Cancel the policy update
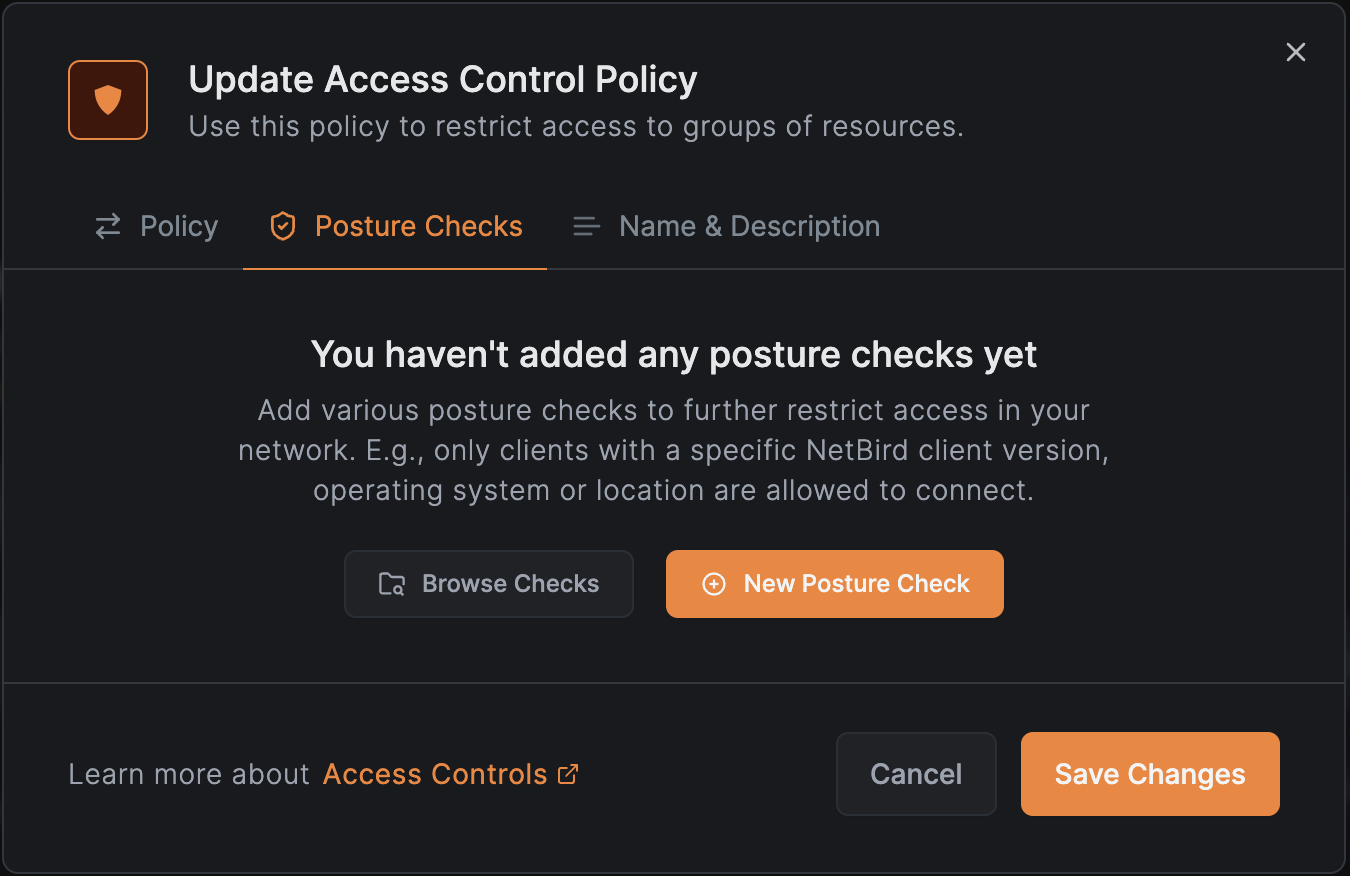The image size is (1350, 876). [x=915, y=773]
